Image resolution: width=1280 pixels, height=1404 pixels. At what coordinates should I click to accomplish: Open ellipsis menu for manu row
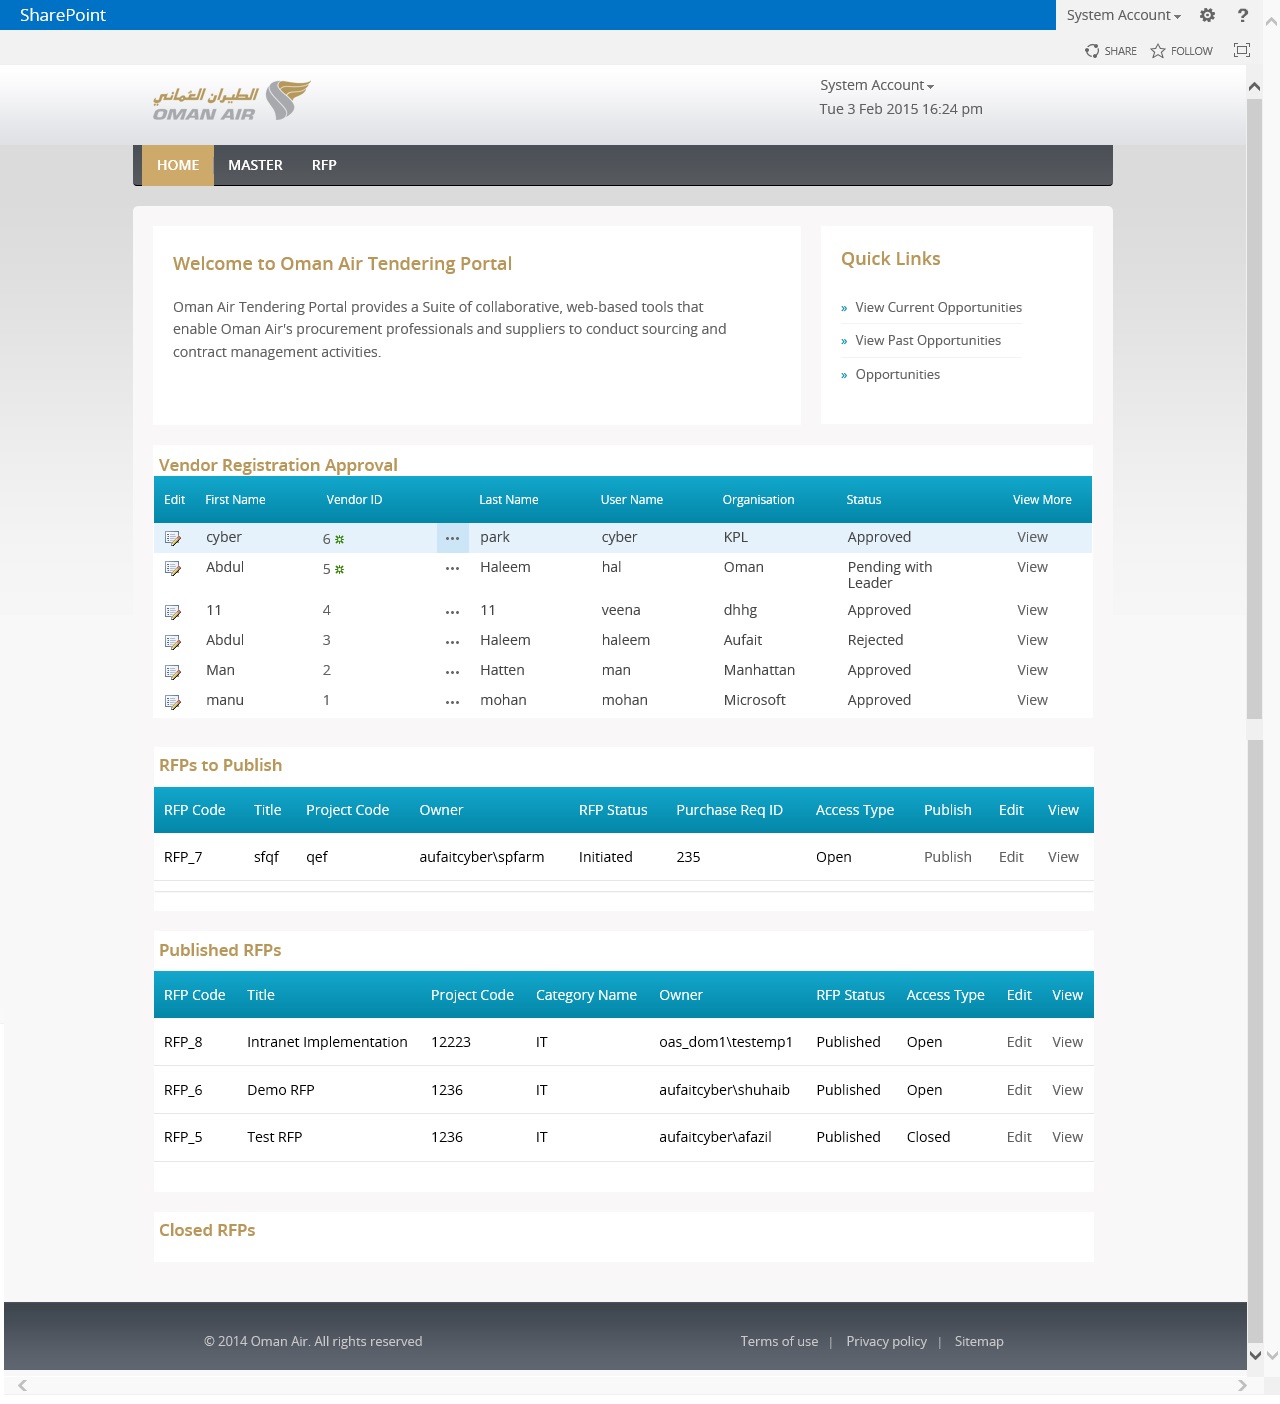click(x=452, y=701)
